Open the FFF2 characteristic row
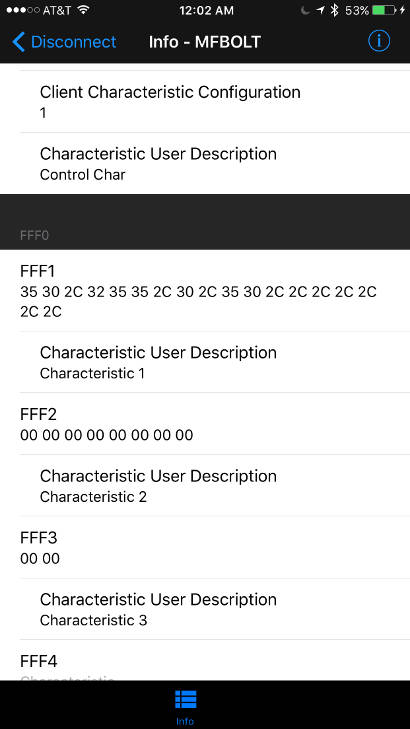The width and height of the screenshot is (410, 729). pos(205,424)
